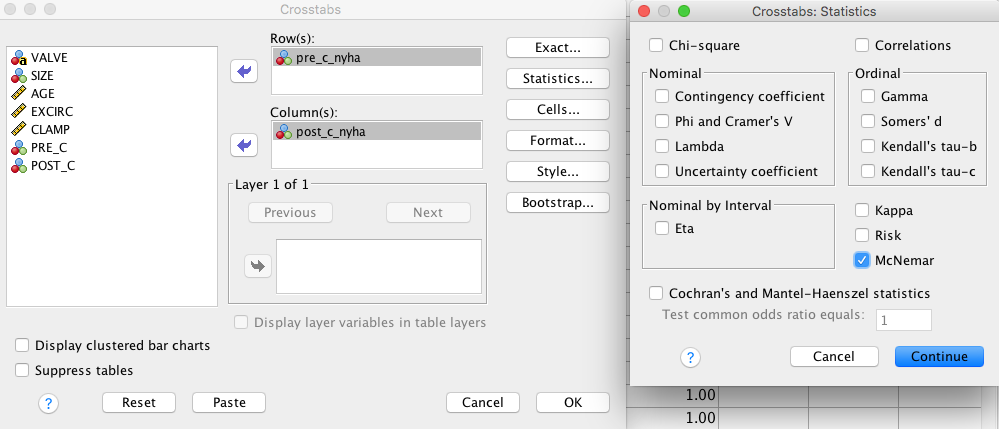Open help in the Crosstabs main dialog
Image resolution: width=999 pixels, height=429 pixels.
pyautogui.click(x=48, y=402)
